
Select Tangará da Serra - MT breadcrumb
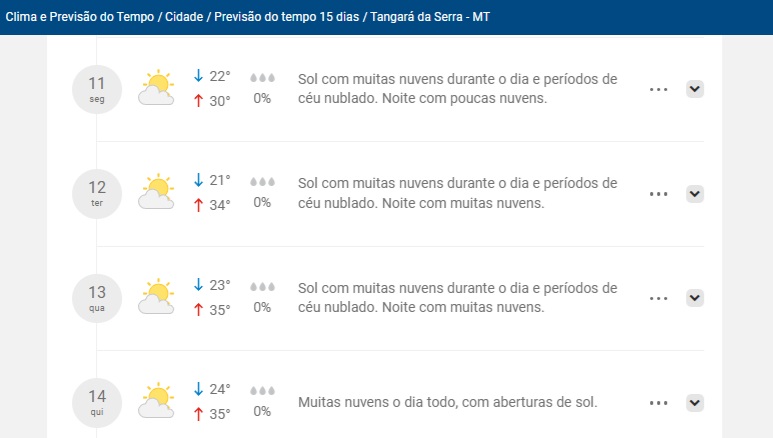430,17
